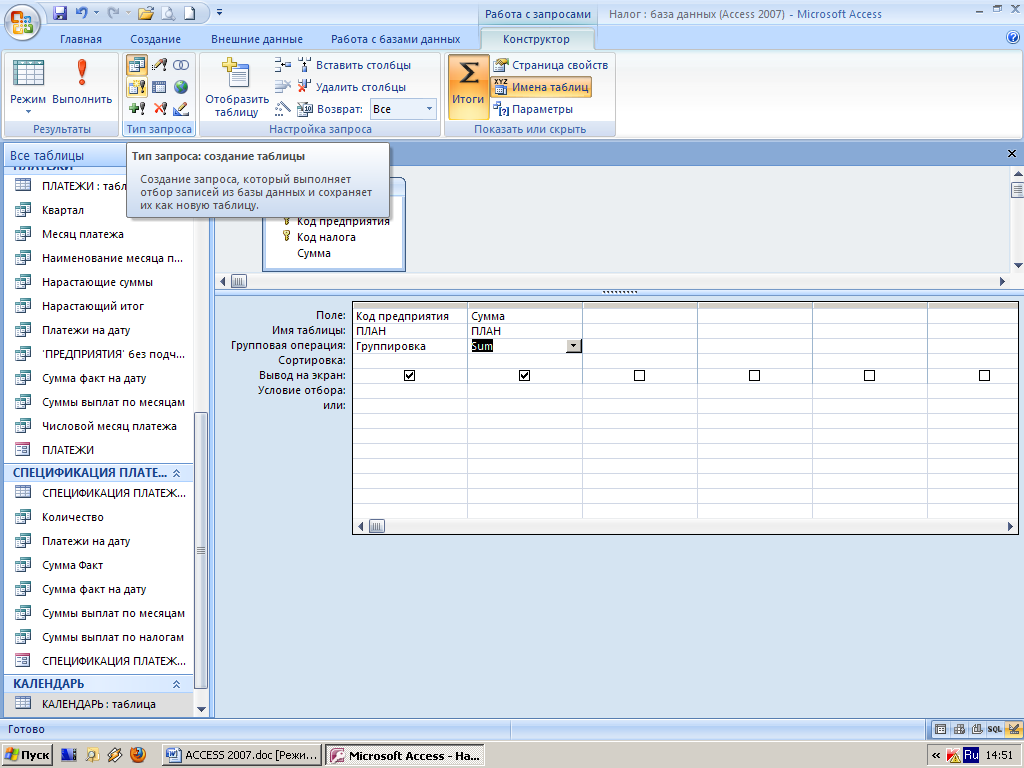
Task: Open Access help question mark icon
Action: click(1013, 38)
